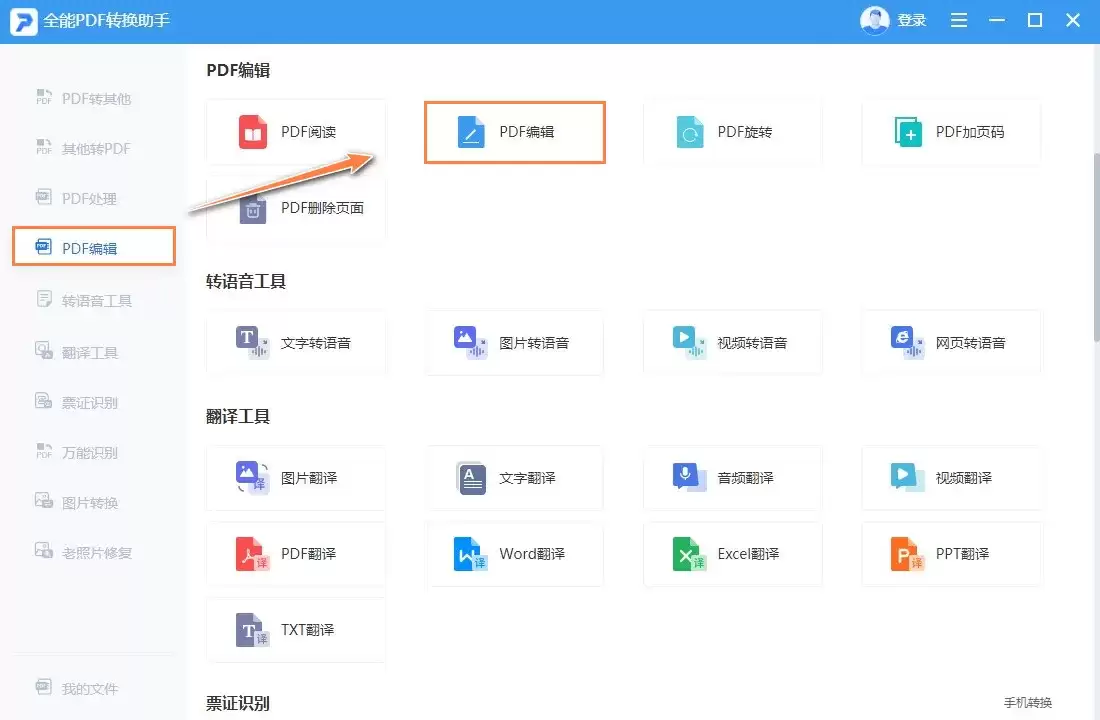Select the highlighted PDF编辑 tool
Viewport: 1100px width, 720px height.
(x=514, y=131)
